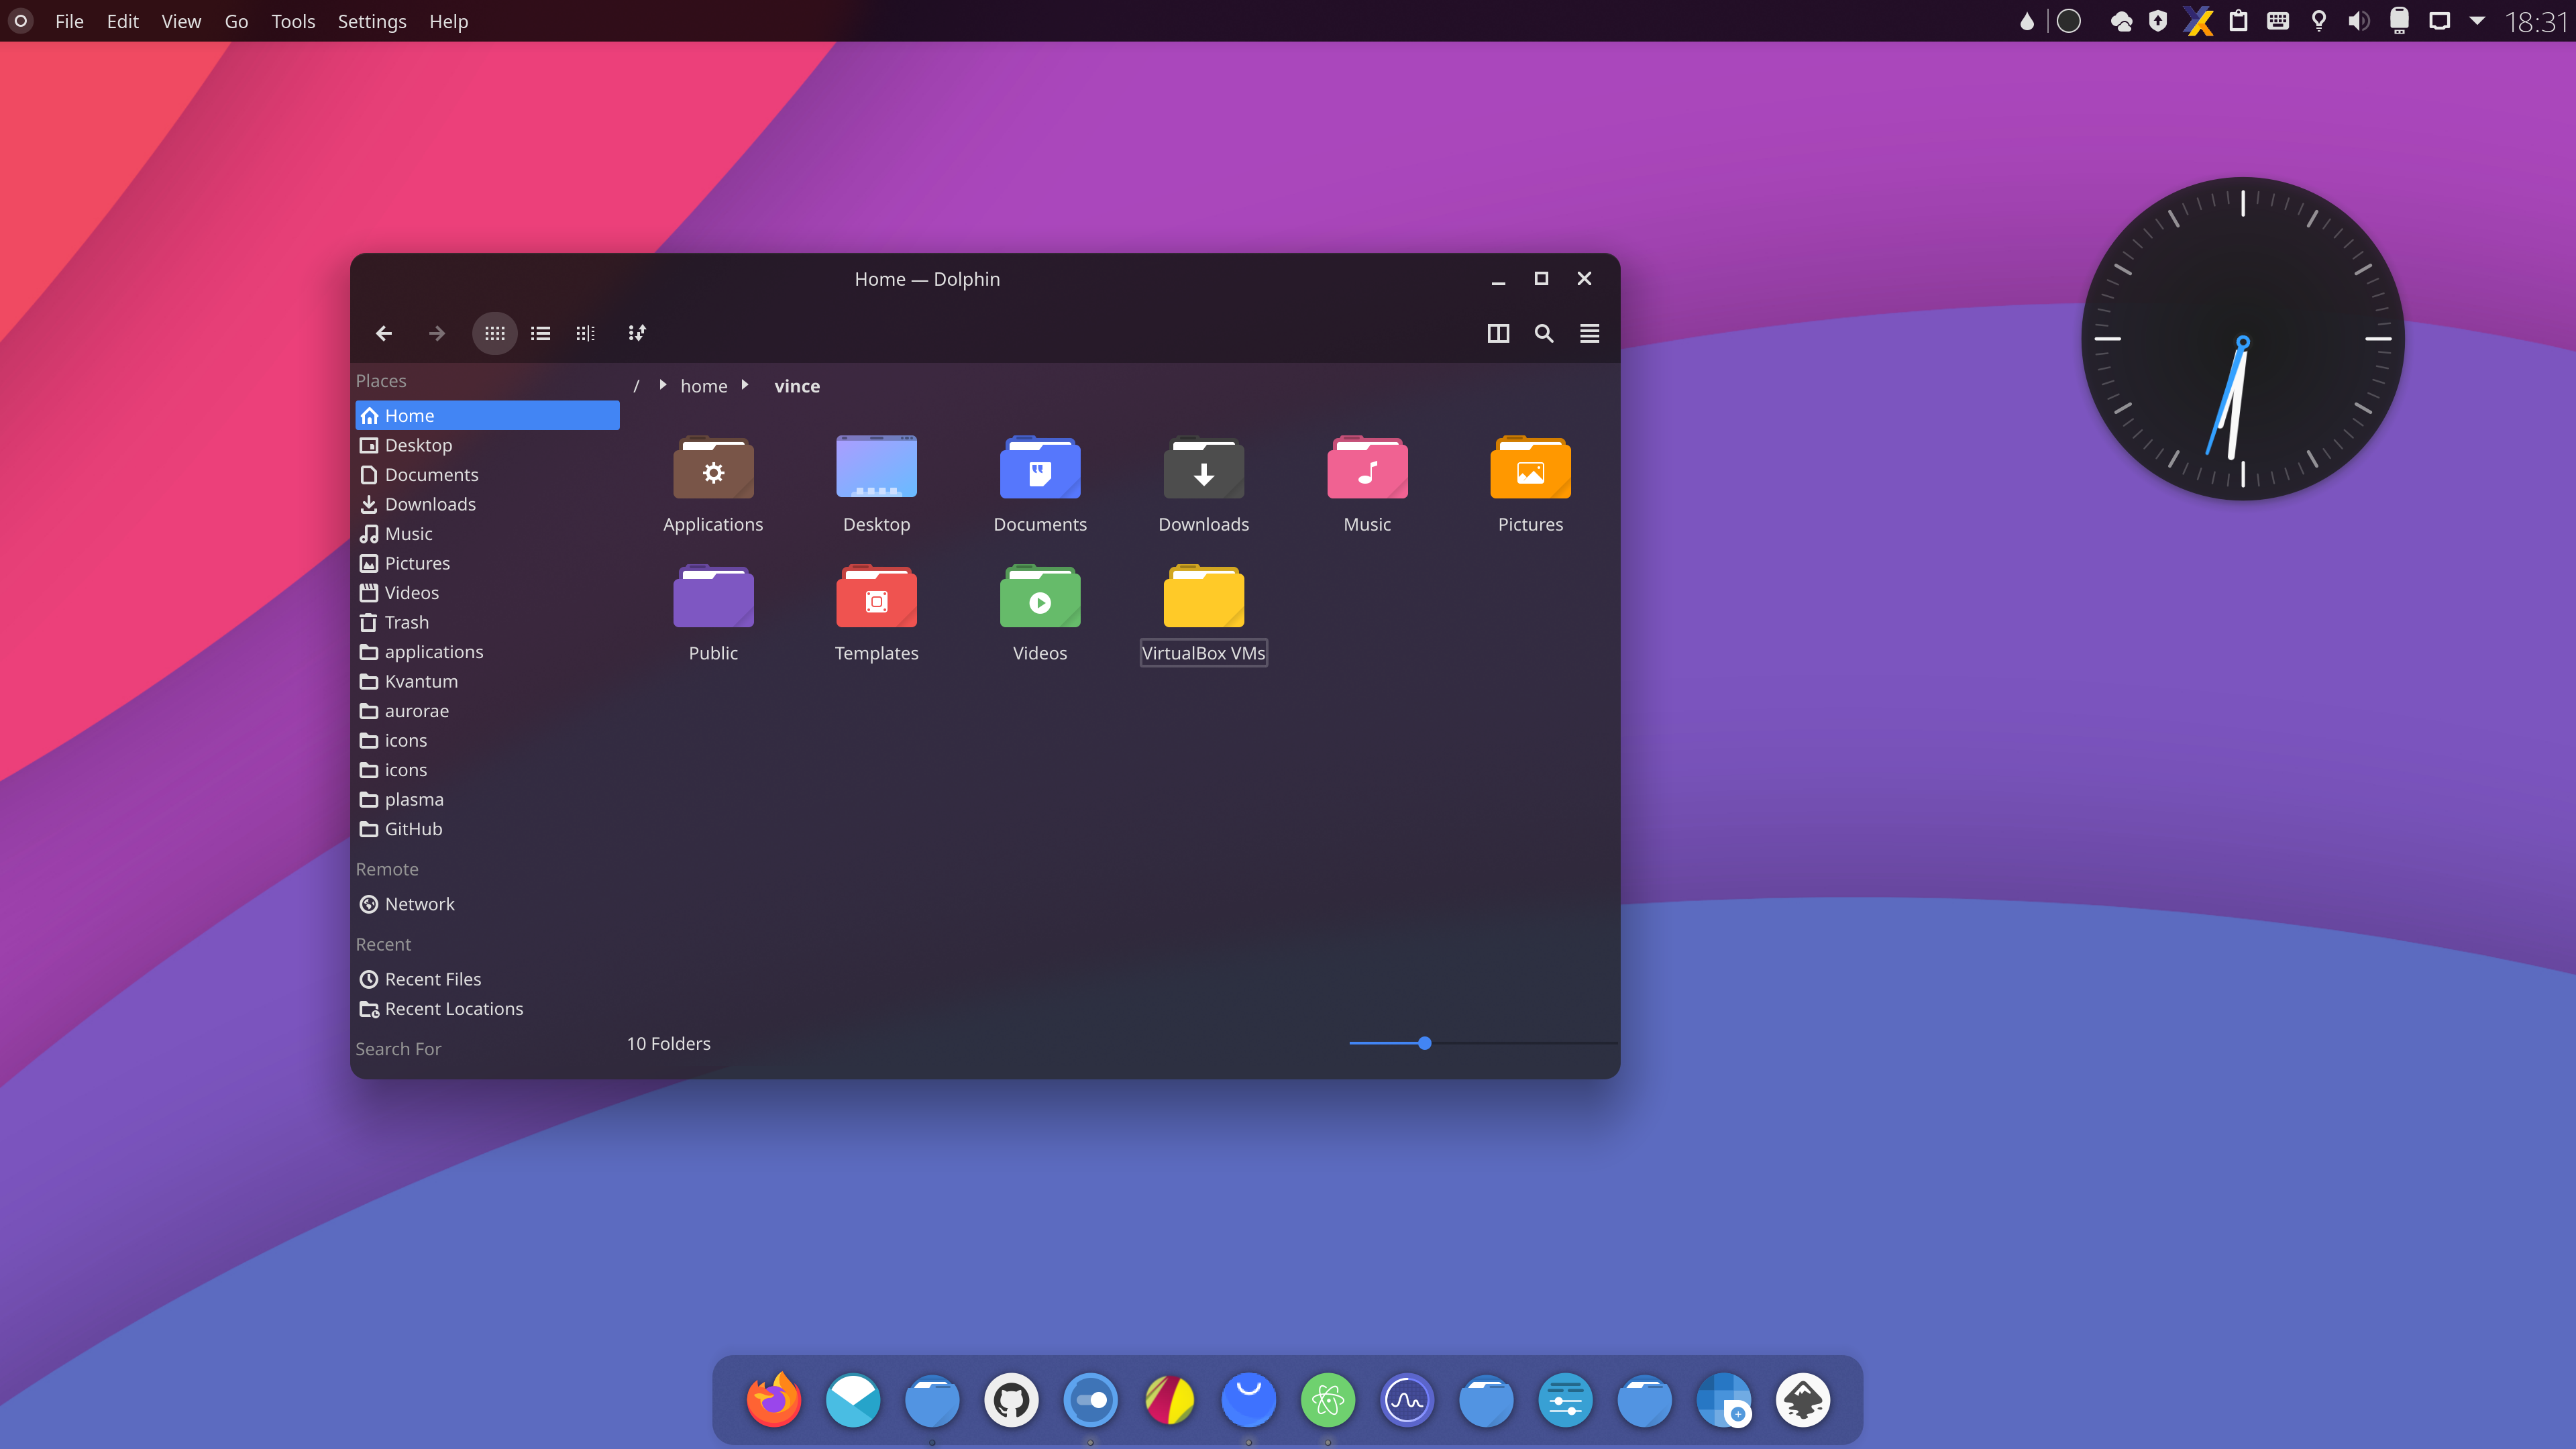Expand hidden system tray icons arrow
Image resolution: width=2576 pixels, height=1449 pixels.
[x=2477, y=21]
